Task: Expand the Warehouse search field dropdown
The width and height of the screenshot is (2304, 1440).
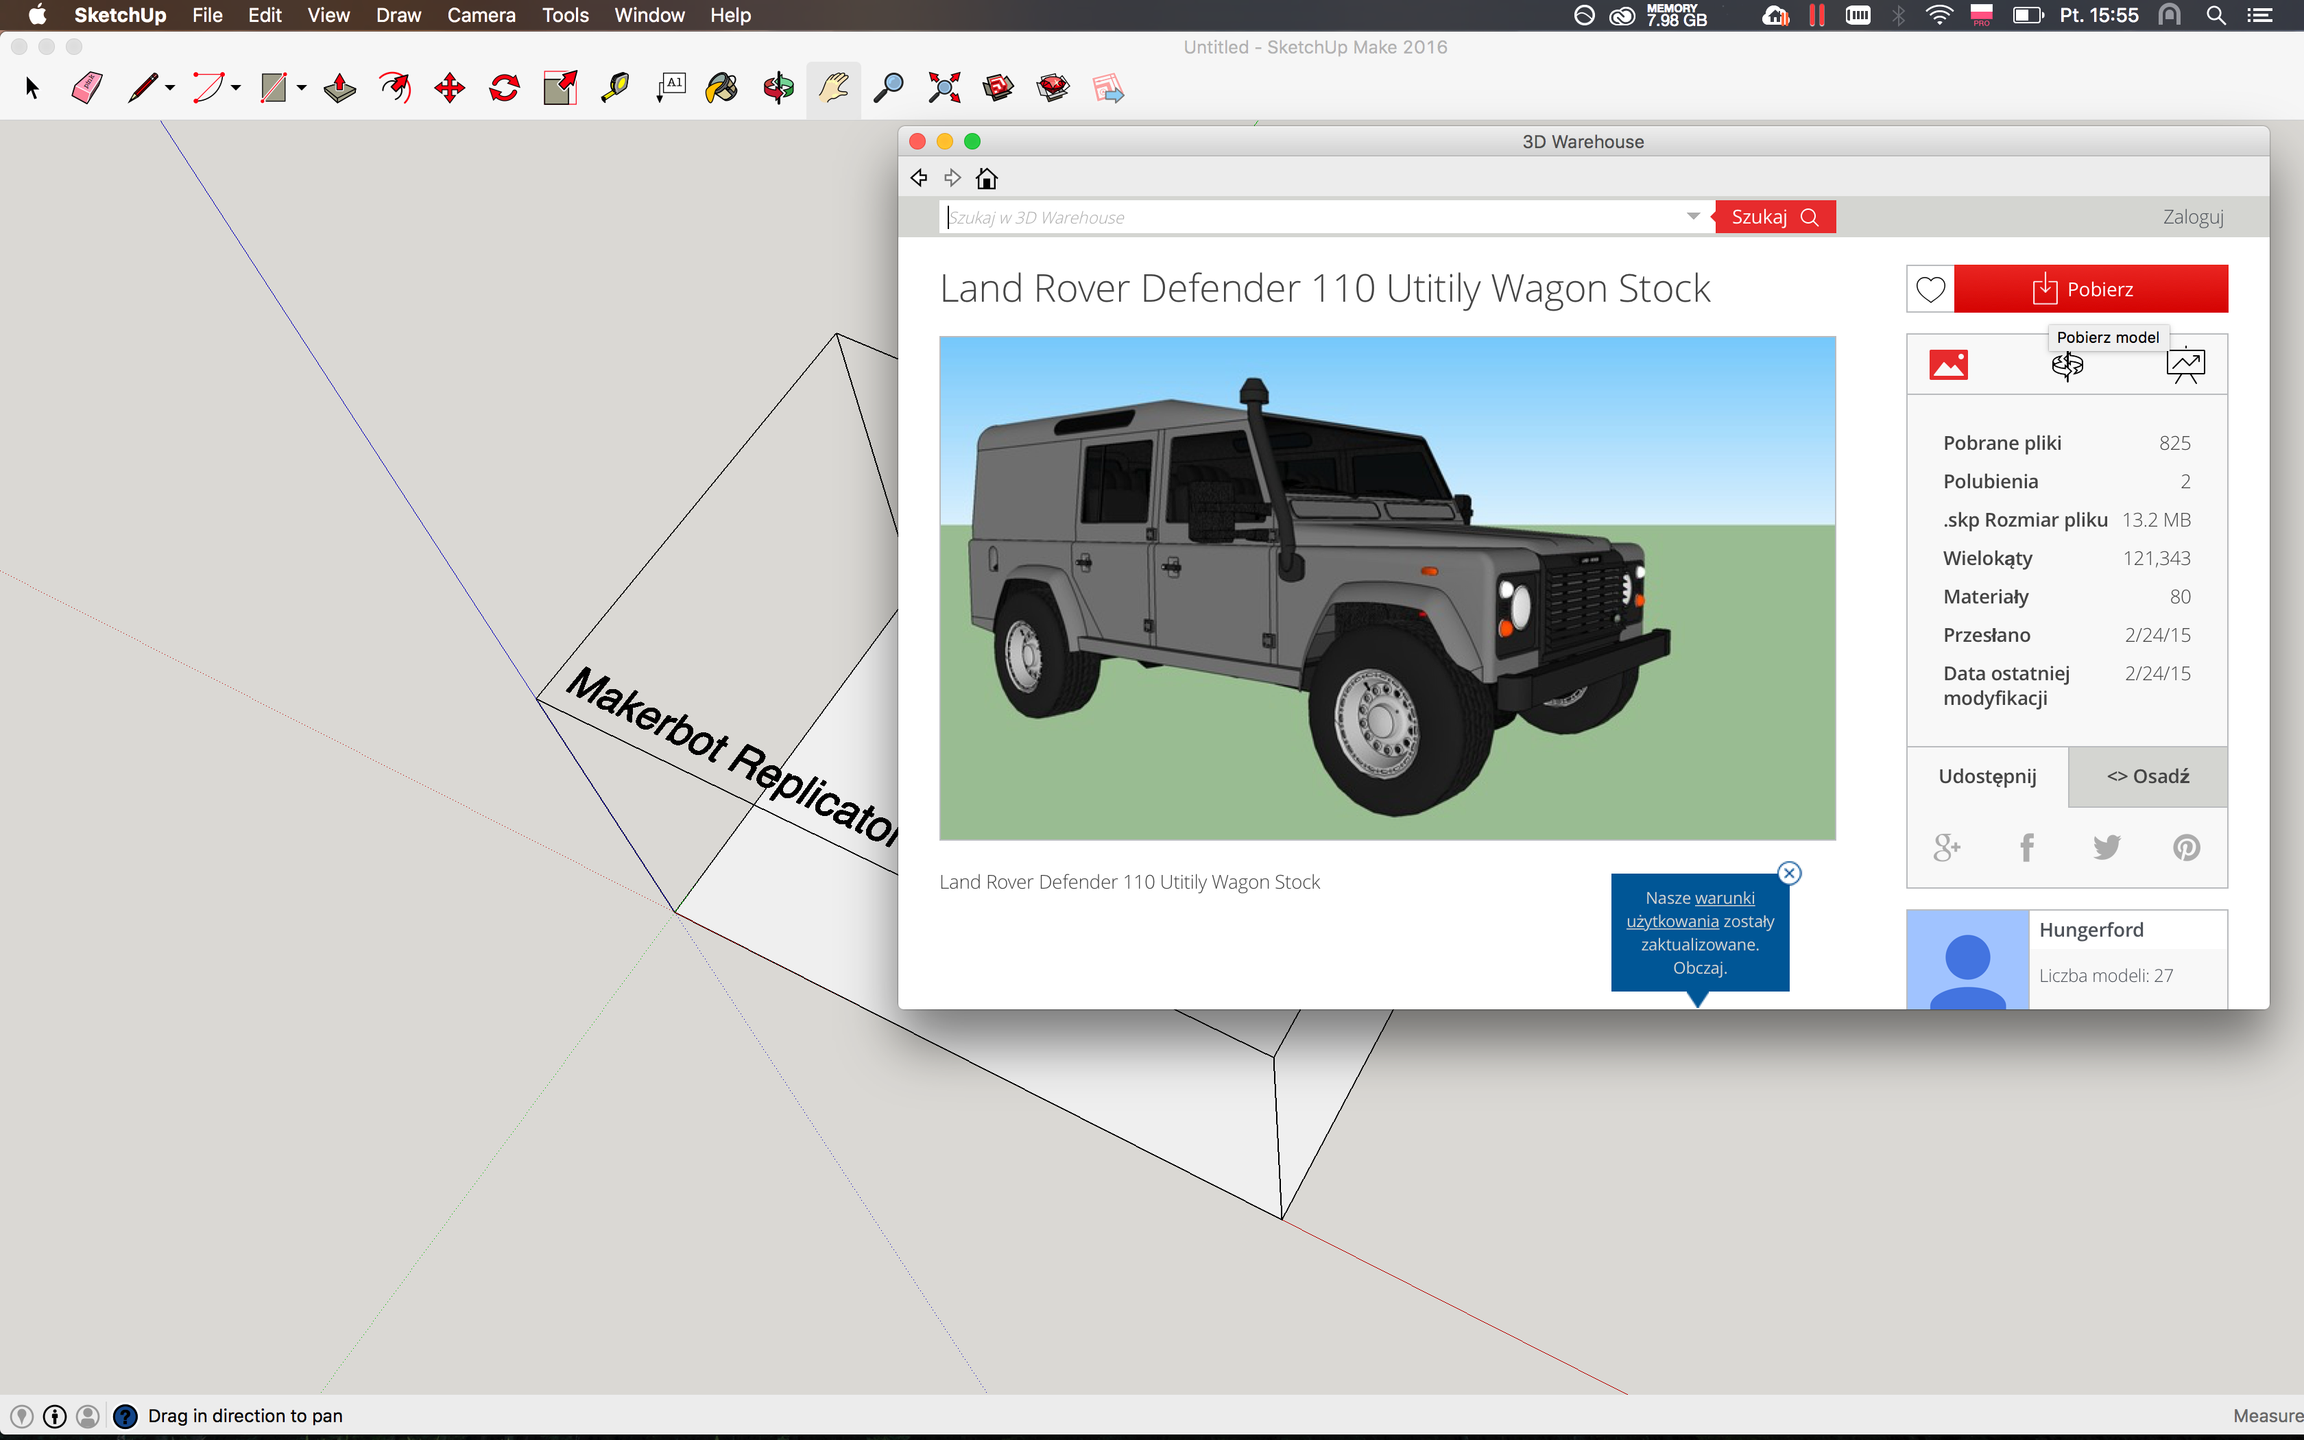Action: [1693, 216]
